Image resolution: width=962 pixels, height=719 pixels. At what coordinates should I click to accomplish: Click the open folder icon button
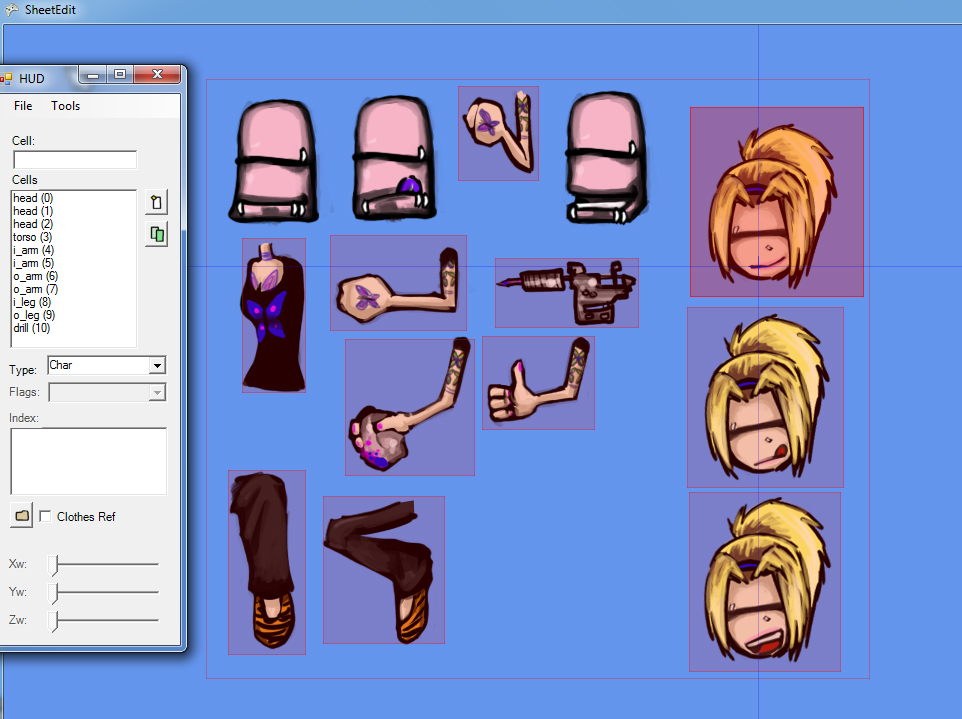click(21, 515)
